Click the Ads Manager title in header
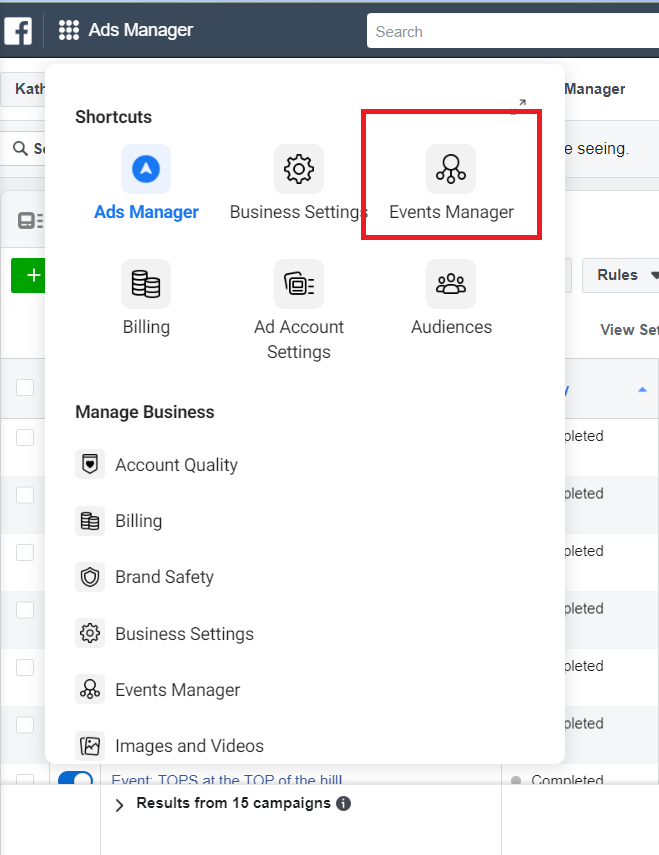 [141, 30]
